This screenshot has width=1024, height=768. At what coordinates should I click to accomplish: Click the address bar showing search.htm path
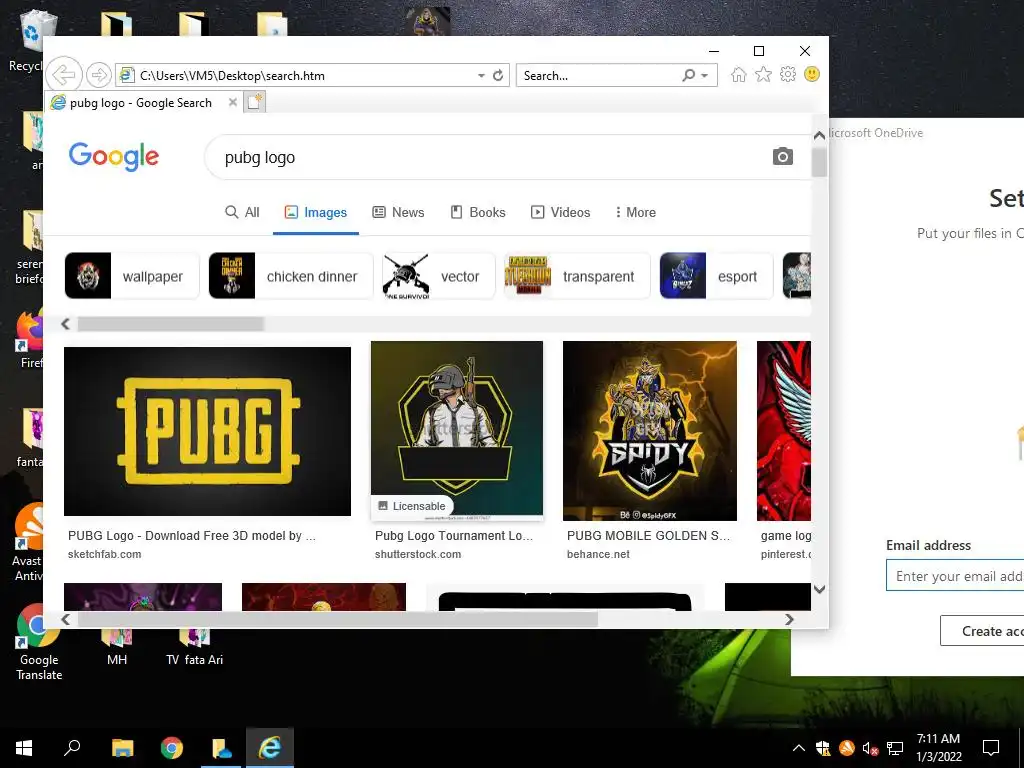(x=297, y=75)
